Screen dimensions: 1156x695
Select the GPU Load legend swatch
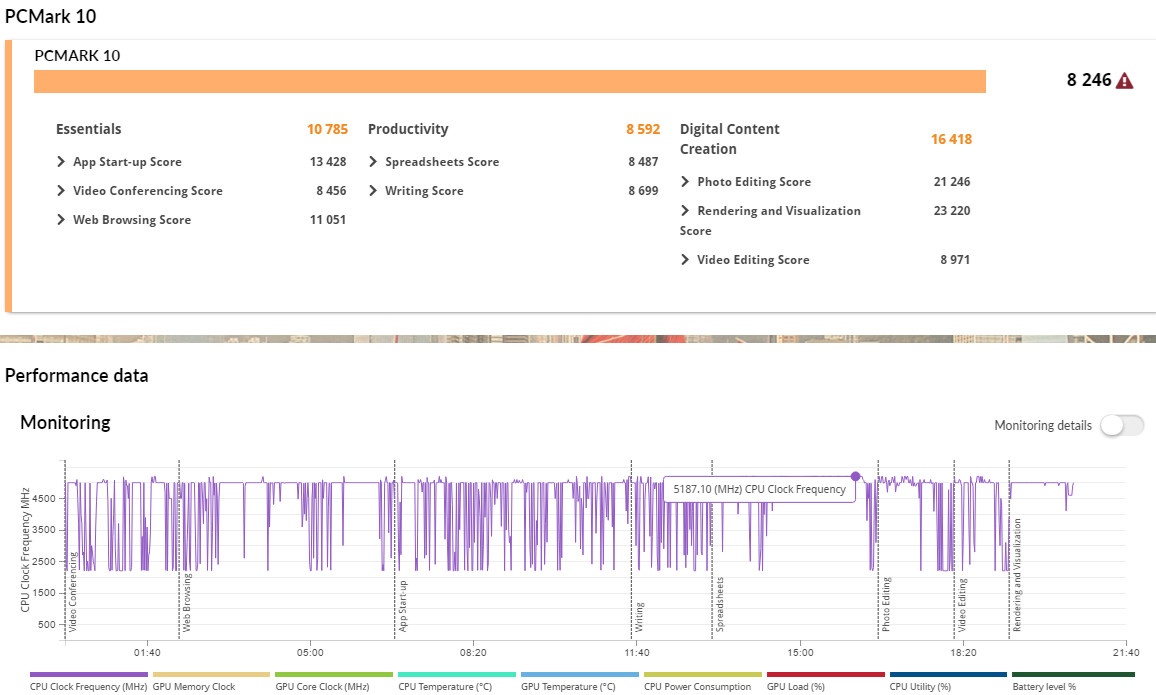(x=825, y=675)
